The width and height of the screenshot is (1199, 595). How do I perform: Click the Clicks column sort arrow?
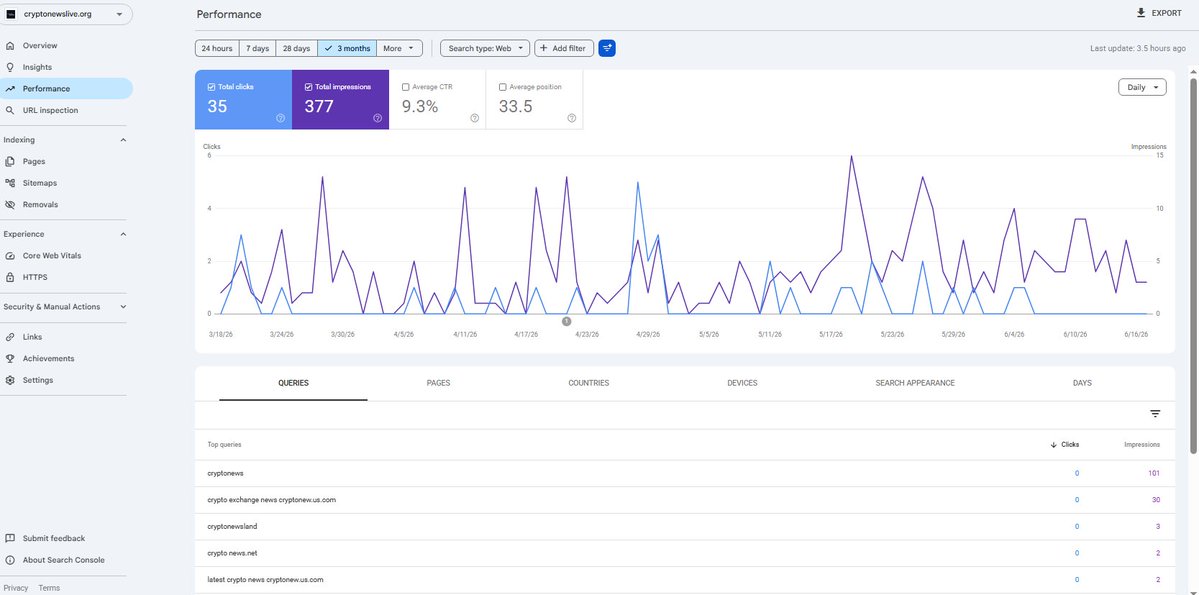[x=1054, y=444]
